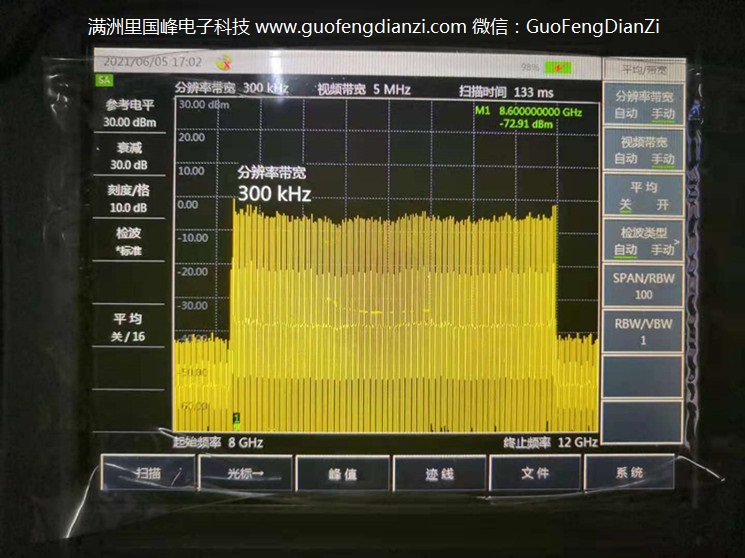Click the 平均/带宽 menu title

coord(644,70)
